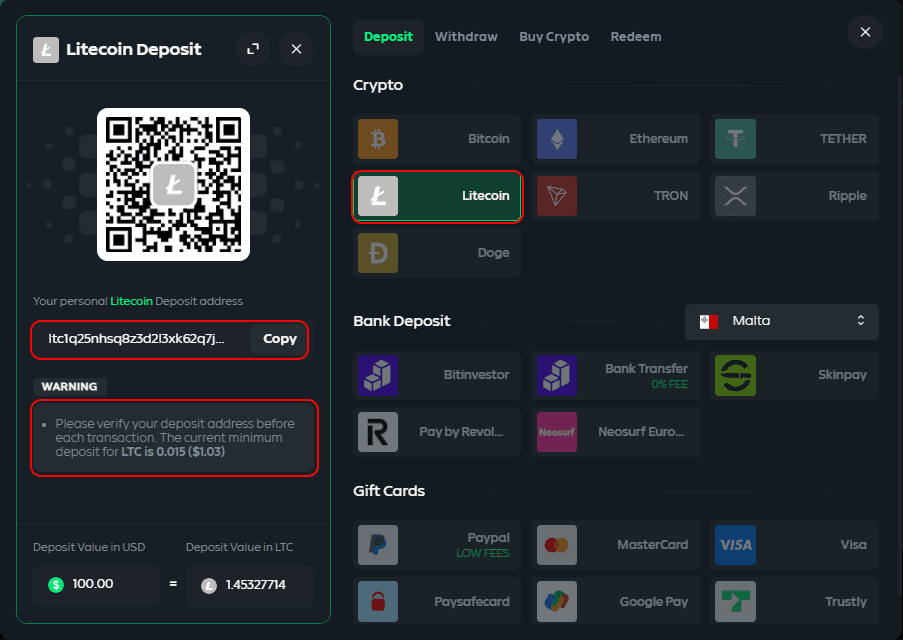Pick the Tether T icon
Viewport: 903px width, 640px height.
[735, 139]
